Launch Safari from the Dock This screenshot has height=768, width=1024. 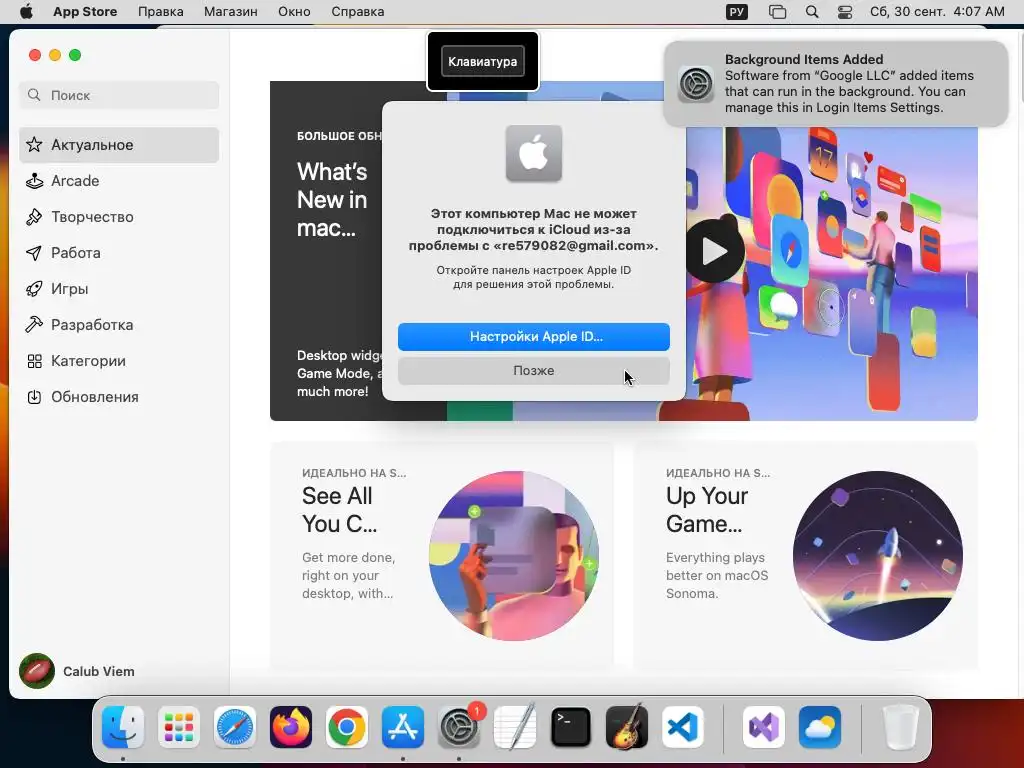tap(234, 727)
